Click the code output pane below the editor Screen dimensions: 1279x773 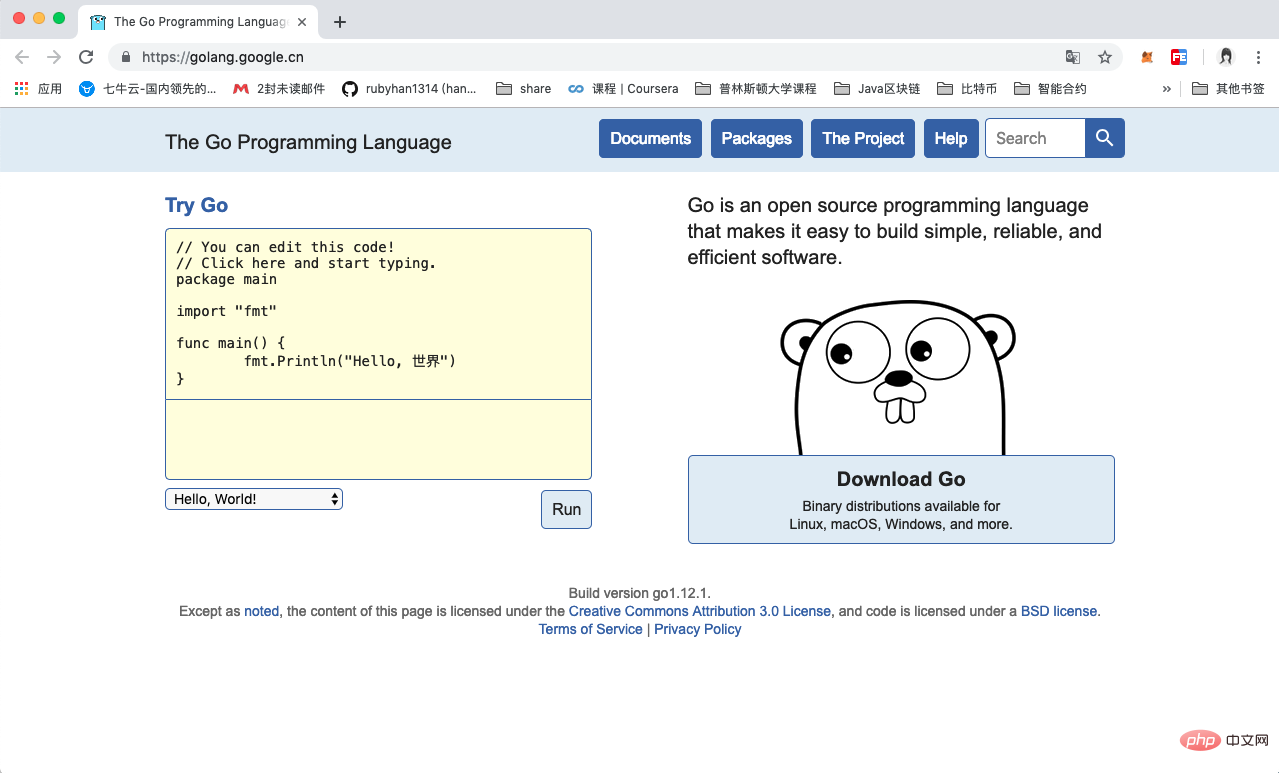pos(378,440)
